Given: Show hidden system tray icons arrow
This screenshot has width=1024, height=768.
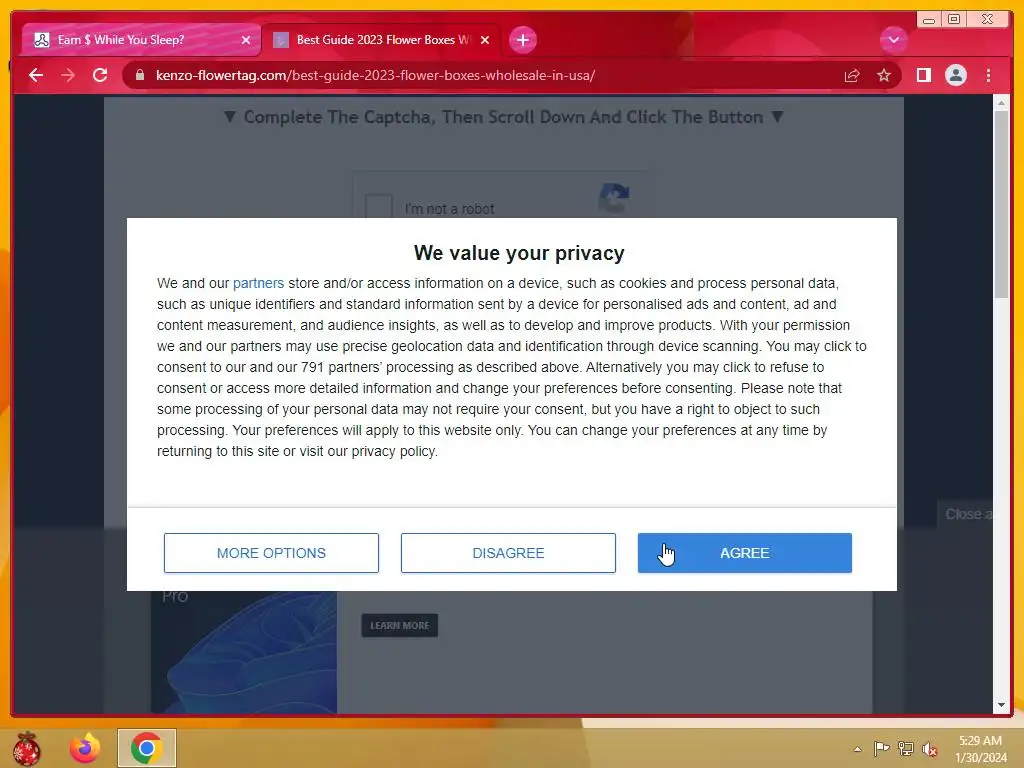Looking at the screenshot, I should pos(857,749).
